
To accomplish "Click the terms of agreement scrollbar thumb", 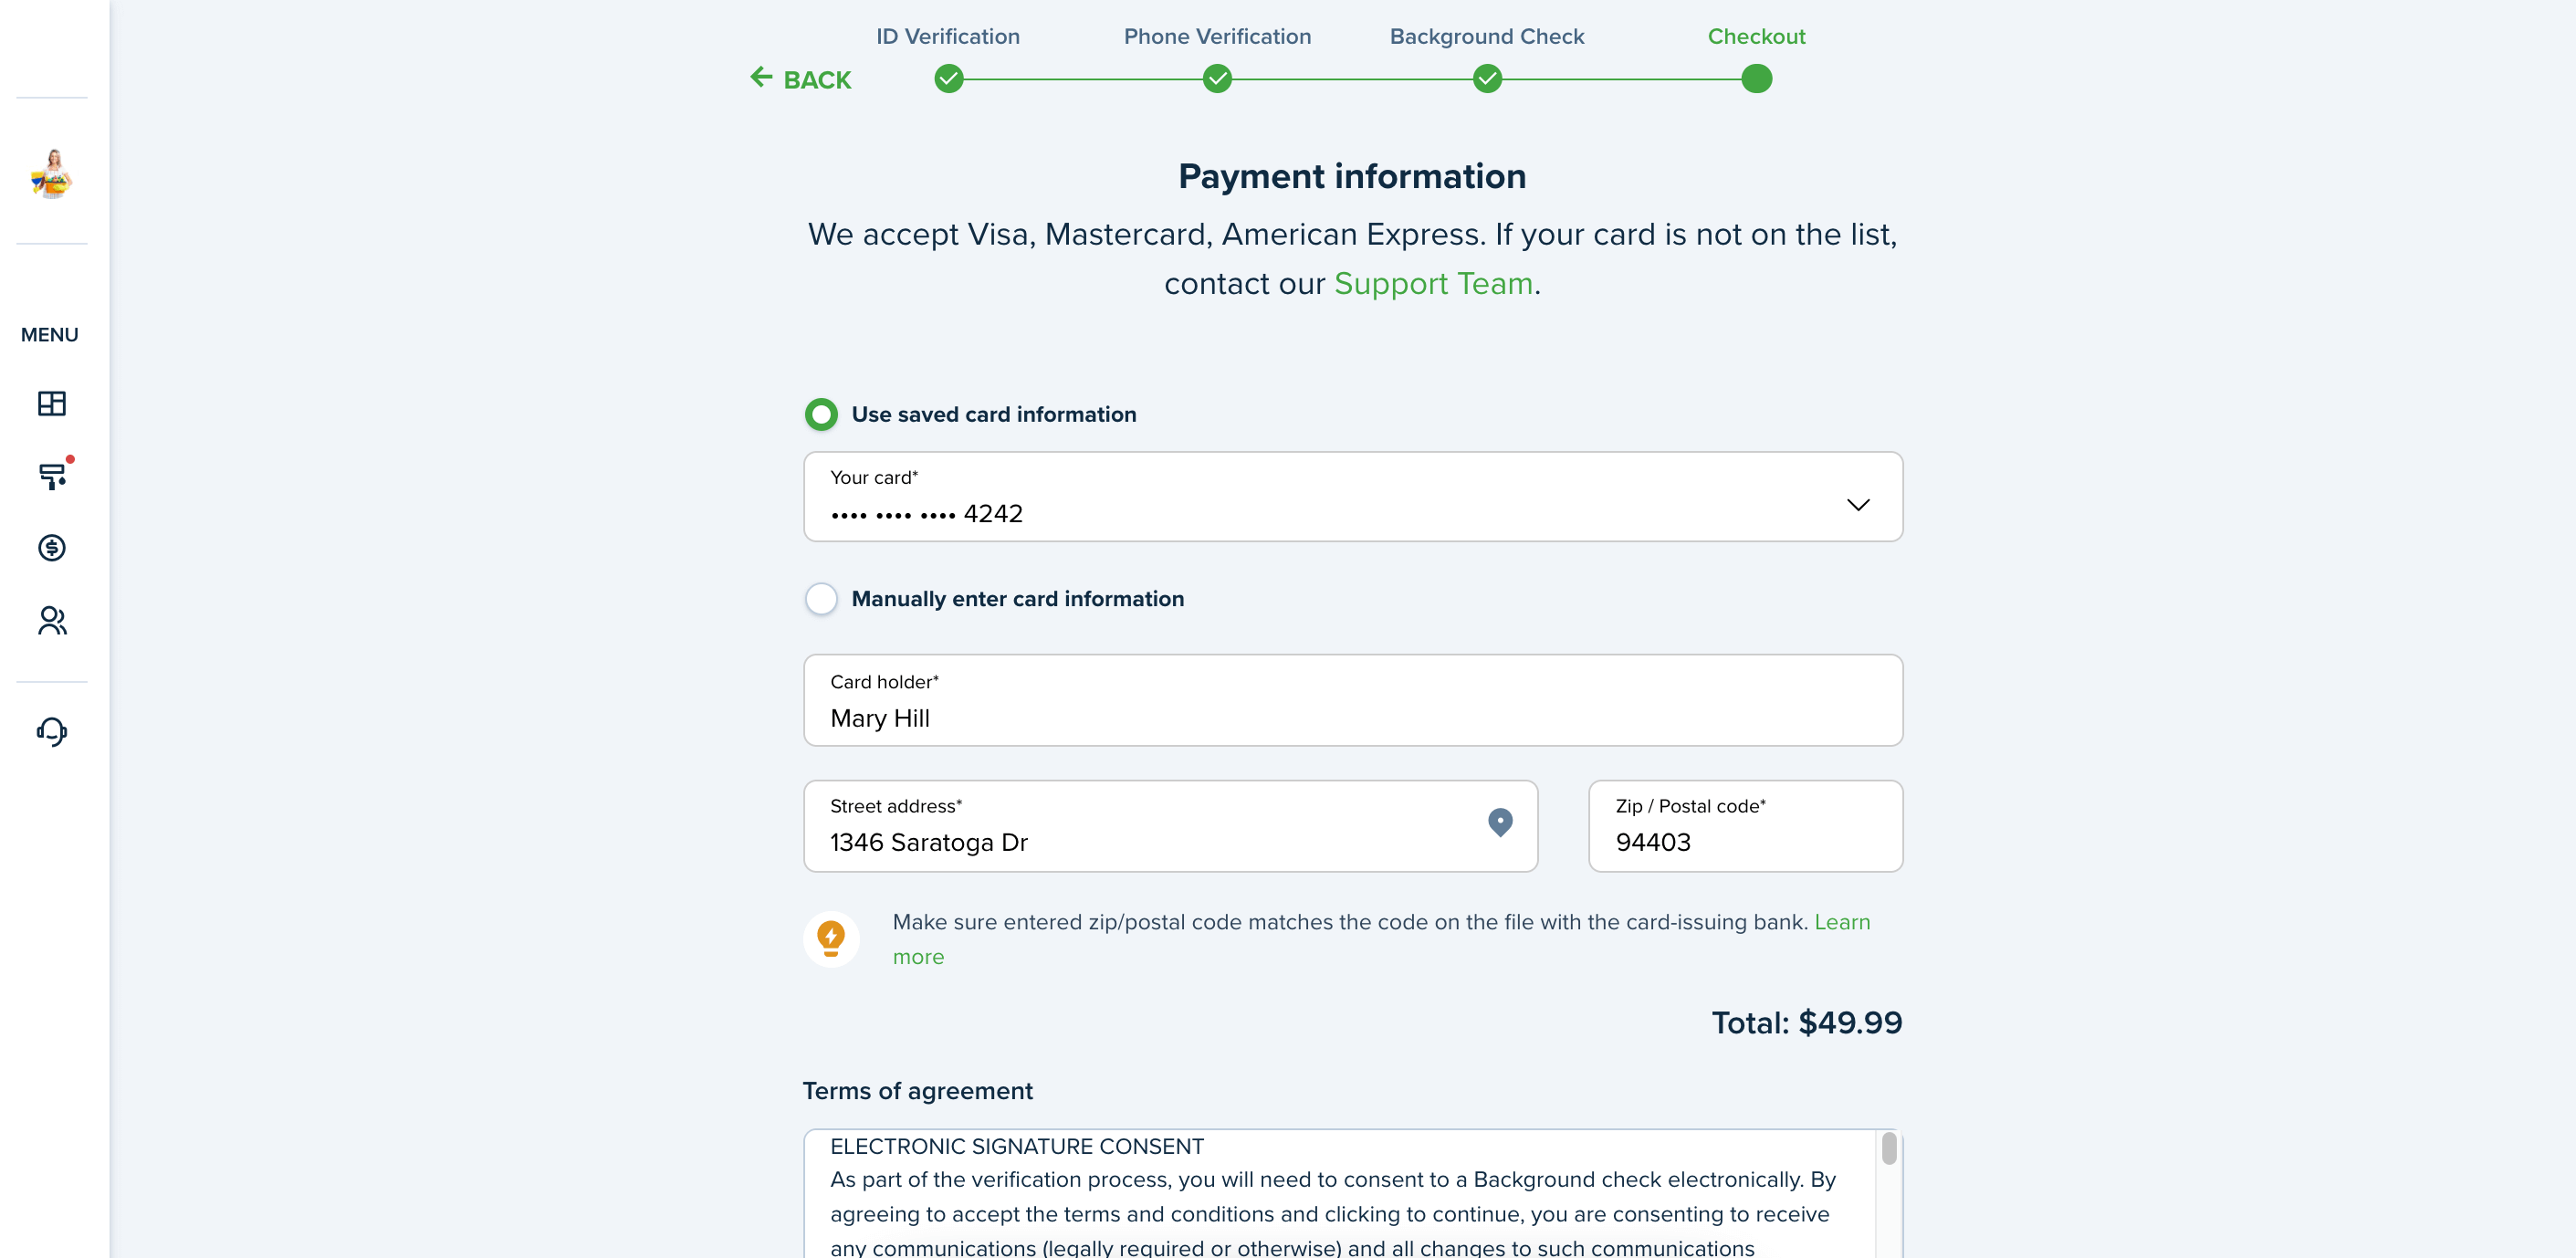I will tap(1889, 1148).
